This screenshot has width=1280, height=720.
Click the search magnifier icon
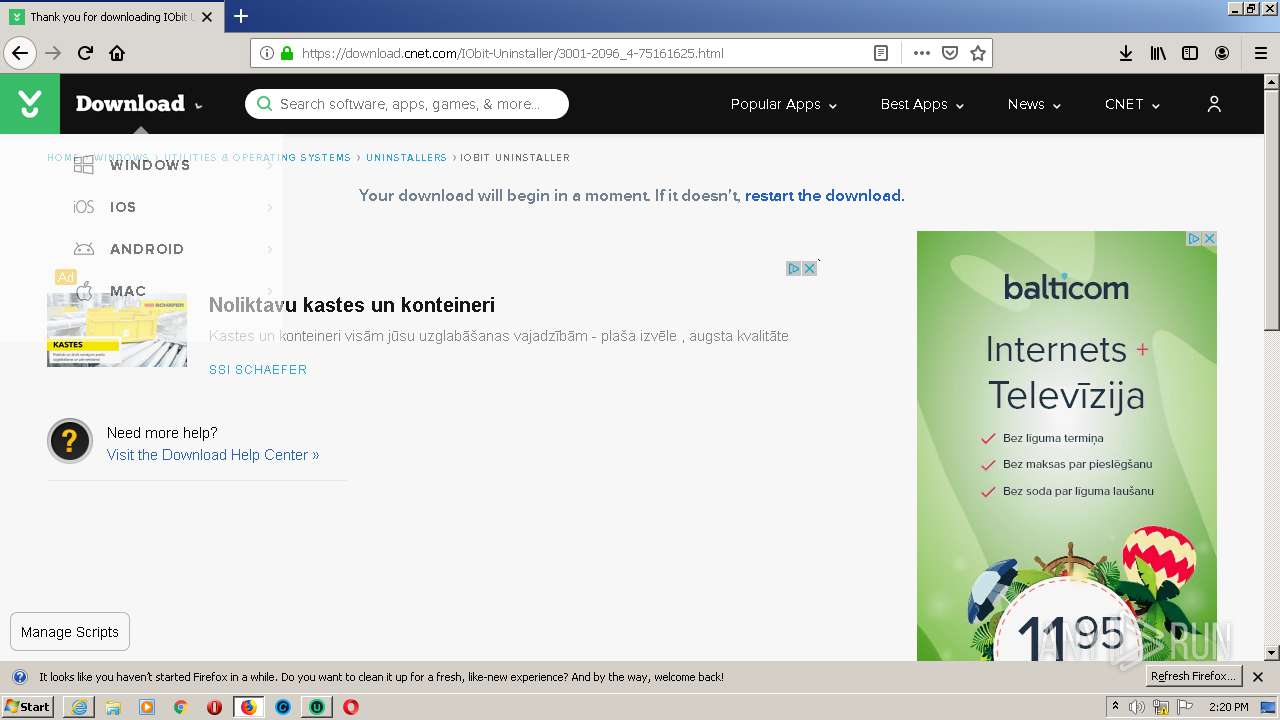coord(265,104)
